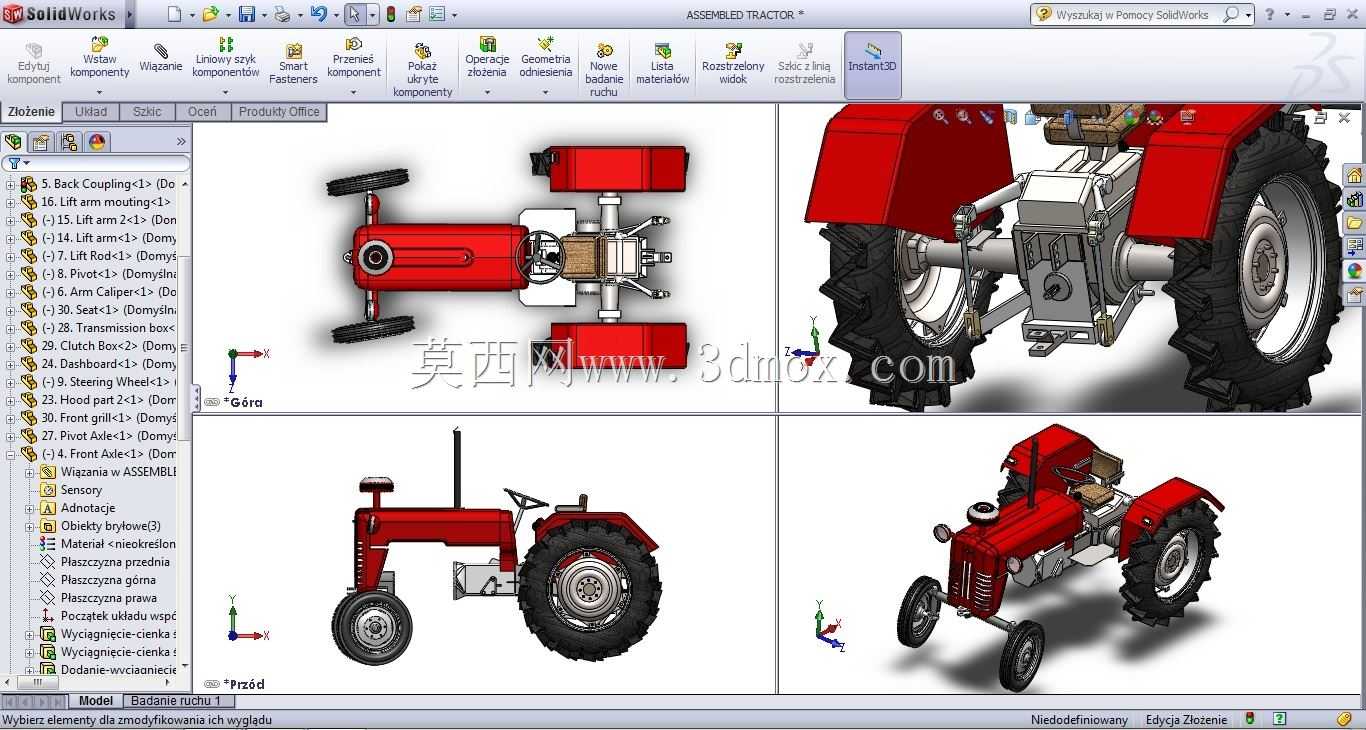Open the help question mark icon
This screenshot has height=730, width=1366.
coord(1270,14)
